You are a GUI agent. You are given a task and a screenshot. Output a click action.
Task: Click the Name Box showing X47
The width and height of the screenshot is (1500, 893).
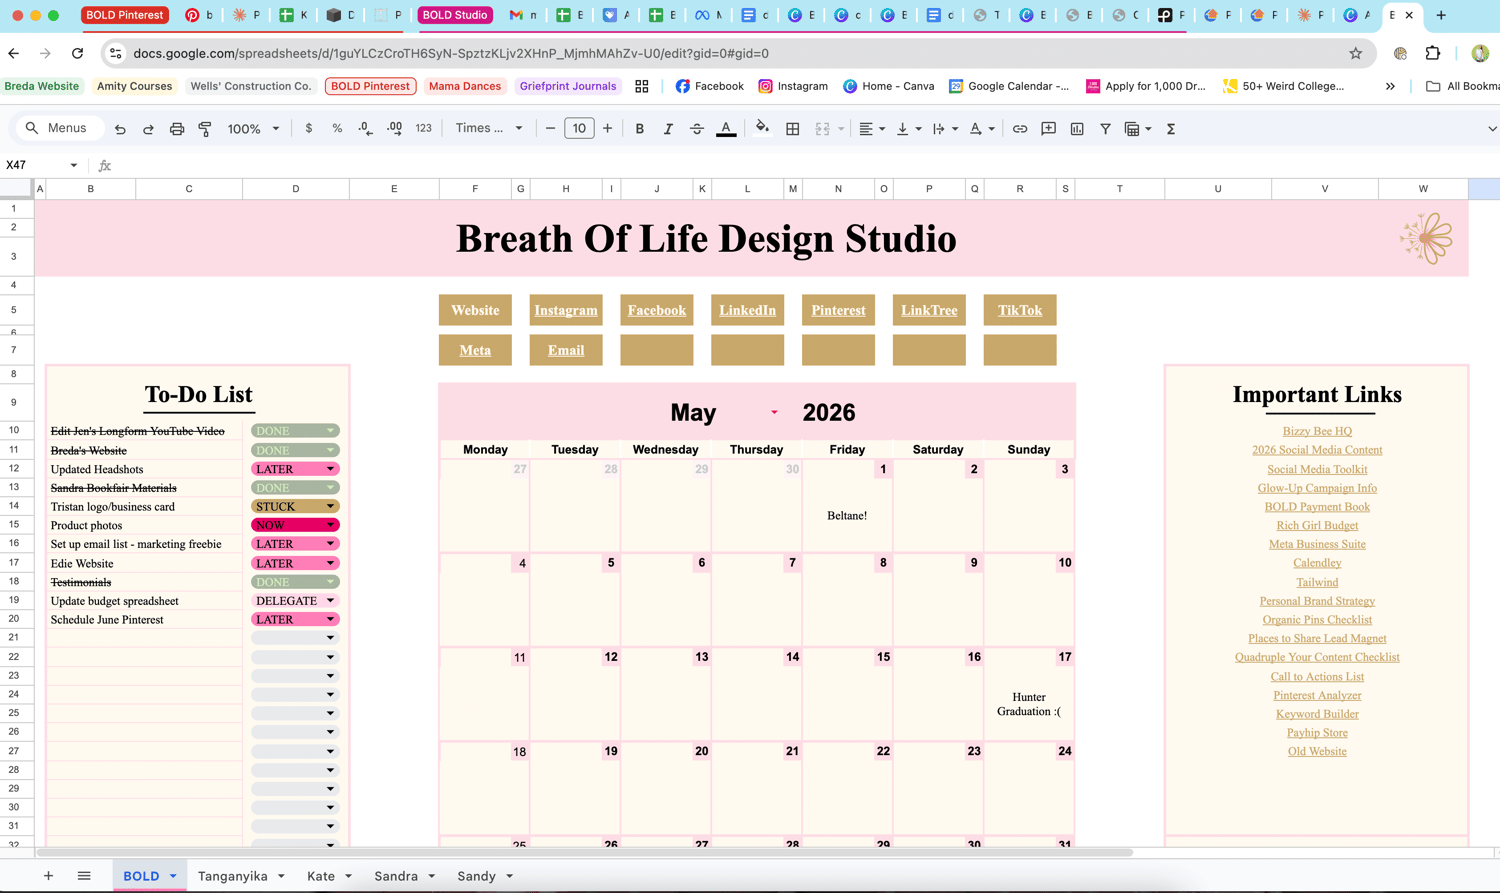(x=42, y=165)
